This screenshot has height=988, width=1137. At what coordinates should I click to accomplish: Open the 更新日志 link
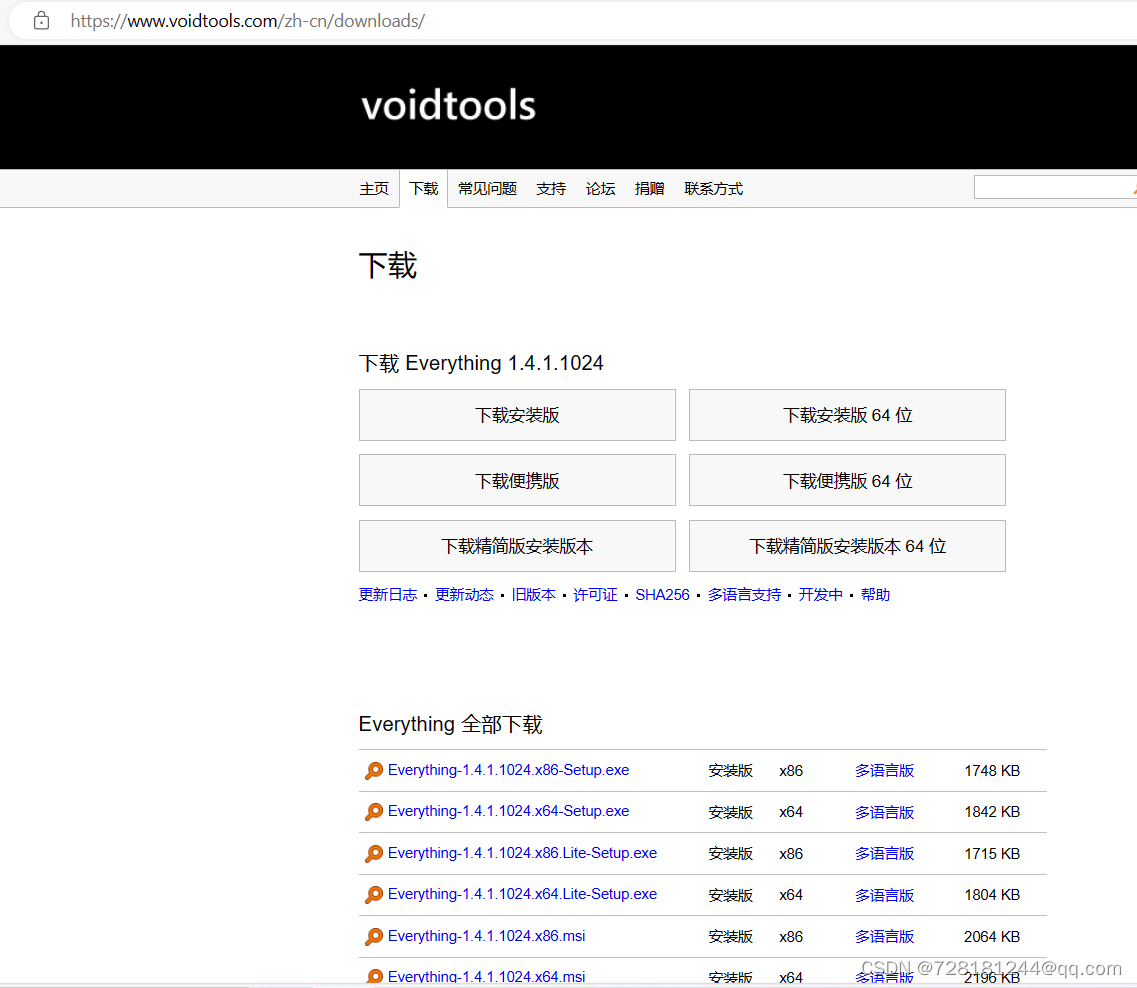click(x=388, y=594)
